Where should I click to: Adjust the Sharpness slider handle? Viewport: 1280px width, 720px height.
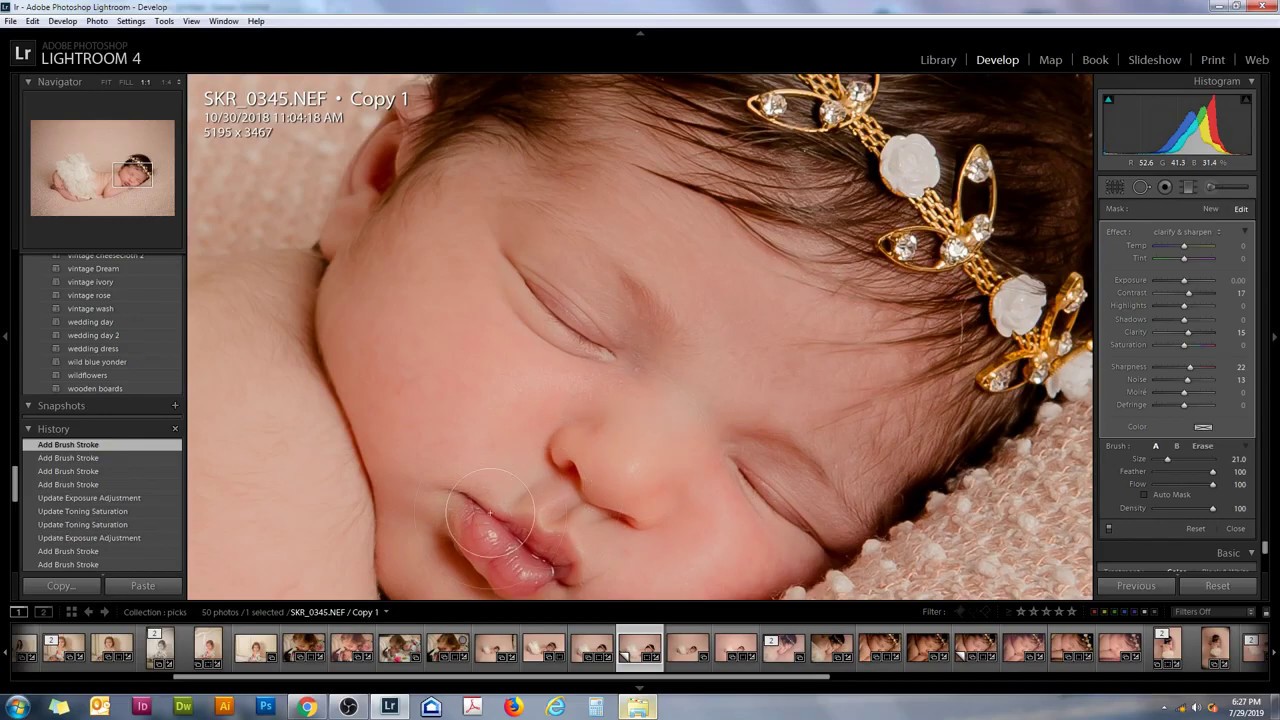coord(1190,367)
